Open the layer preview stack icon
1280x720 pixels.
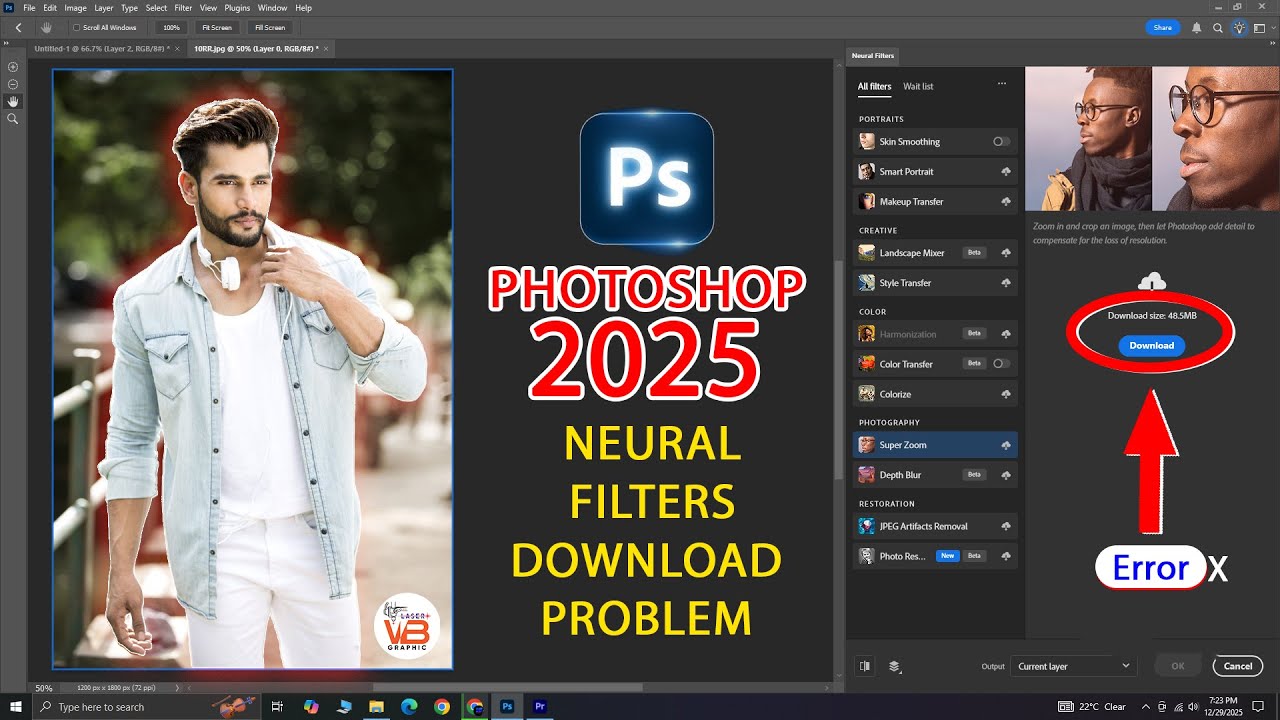click(895, 666)
